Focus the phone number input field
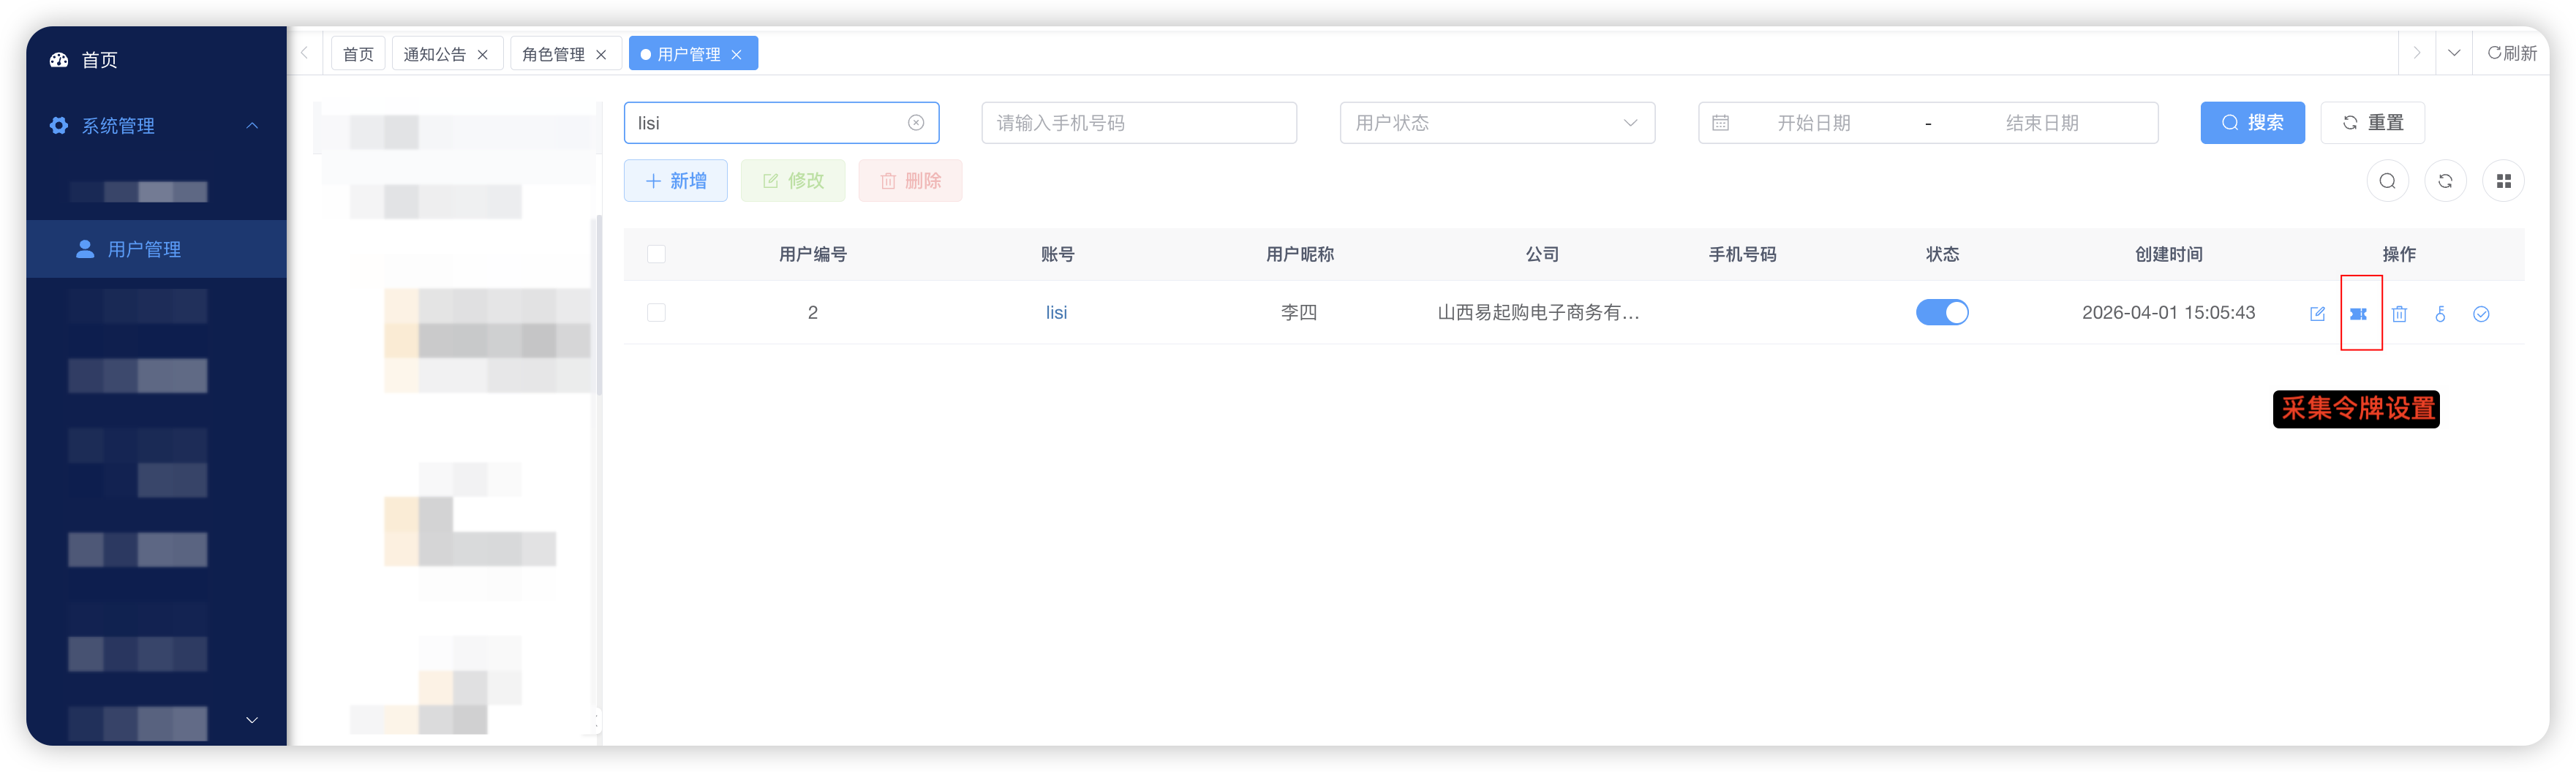2576x772 pixels. (1139, 123)
